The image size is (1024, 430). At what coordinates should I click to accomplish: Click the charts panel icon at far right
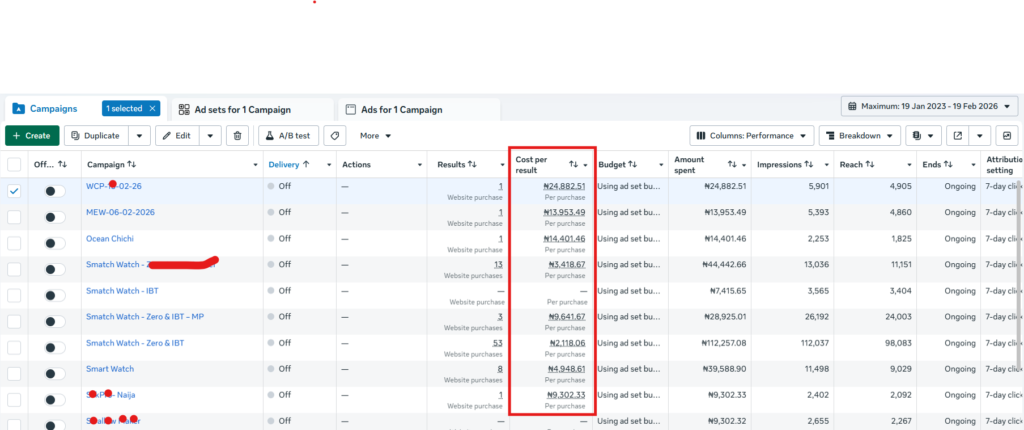pyautogui.click(x=1010, y=136)
